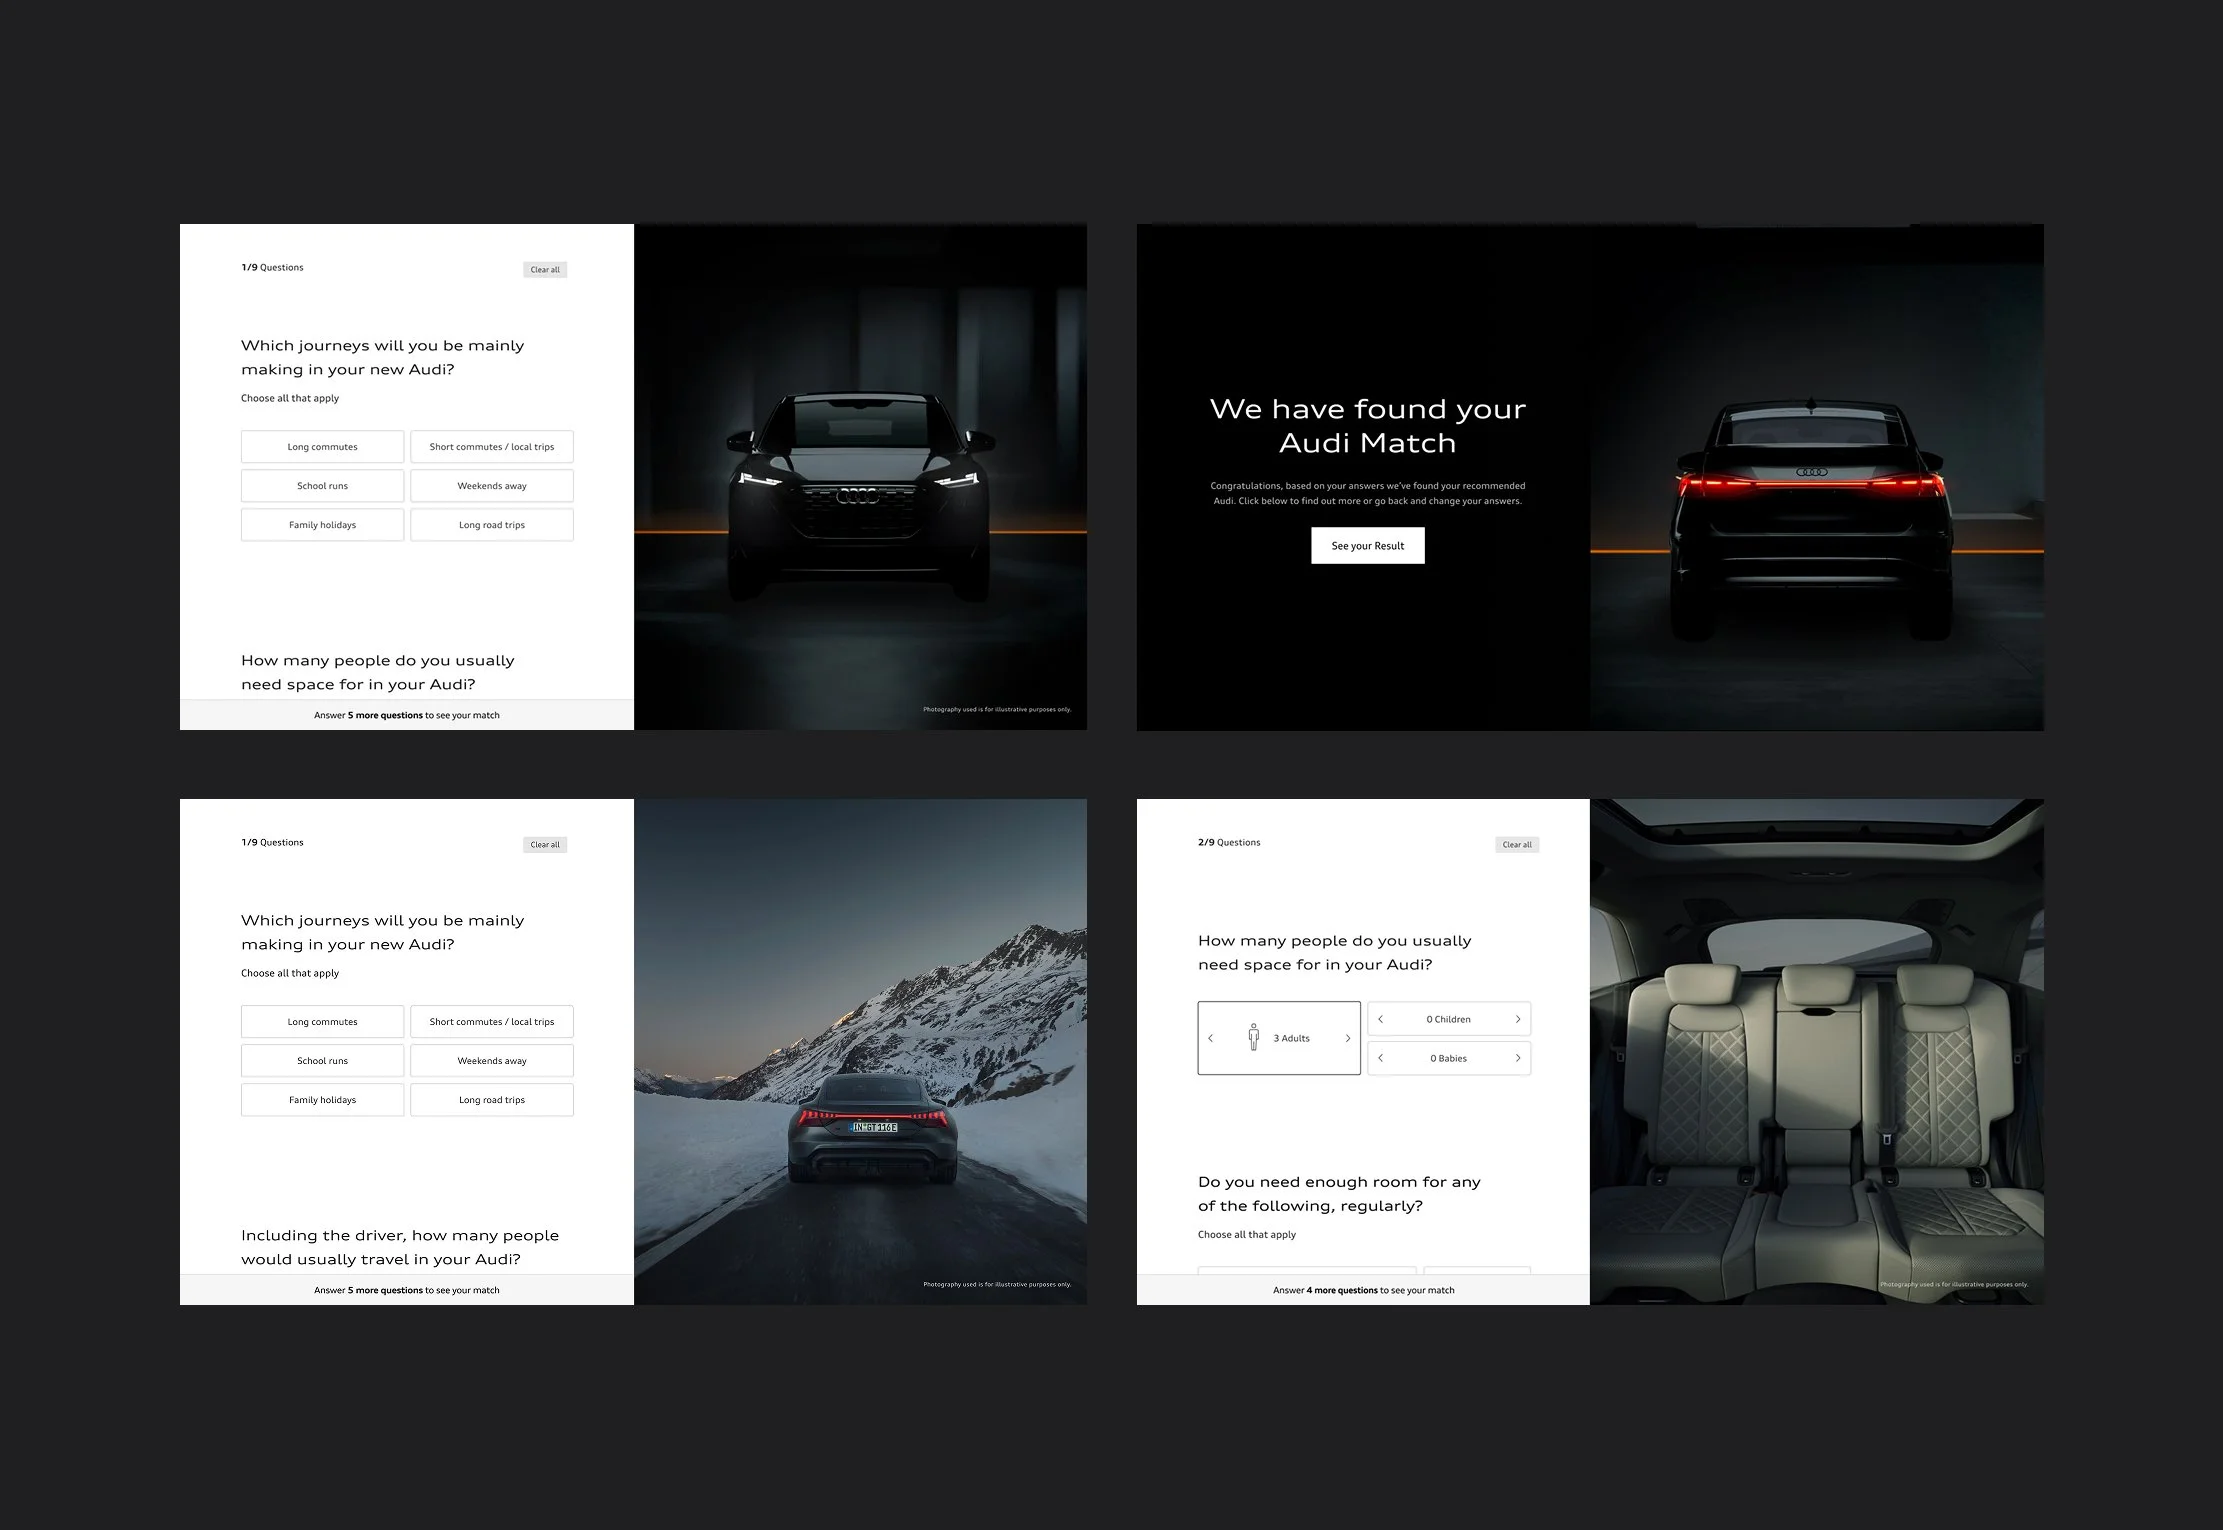Increase adults using the right chevron
This screenshot has height=1530, width=2223.
coord(1348,1037)
